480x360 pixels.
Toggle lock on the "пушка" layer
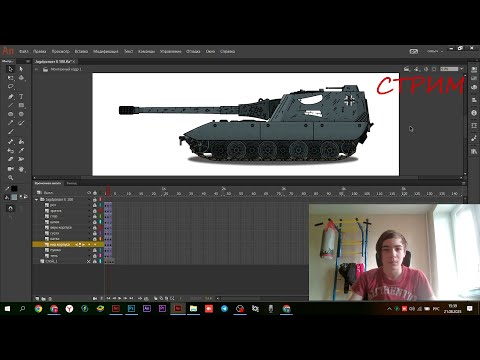(x=95, y=250)
